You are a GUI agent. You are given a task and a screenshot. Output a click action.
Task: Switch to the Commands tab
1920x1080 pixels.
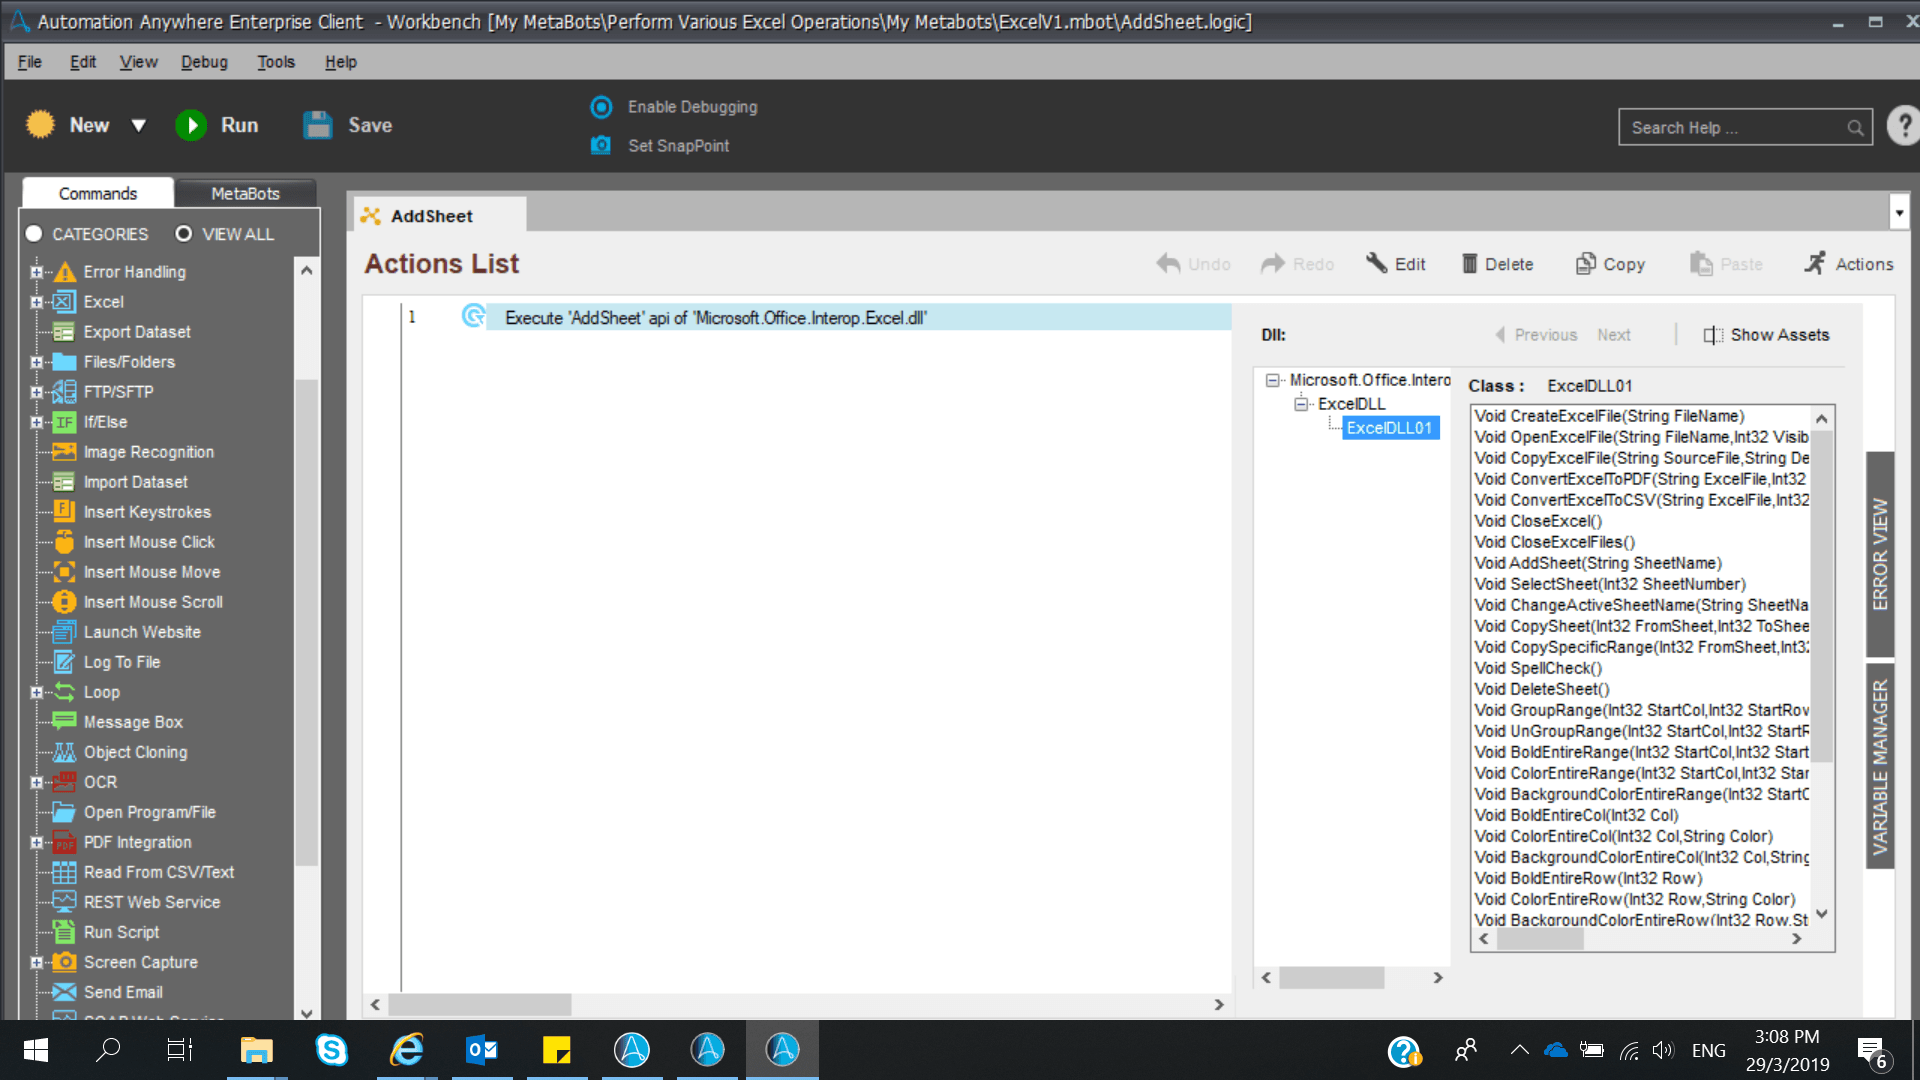tap(98, 193)
